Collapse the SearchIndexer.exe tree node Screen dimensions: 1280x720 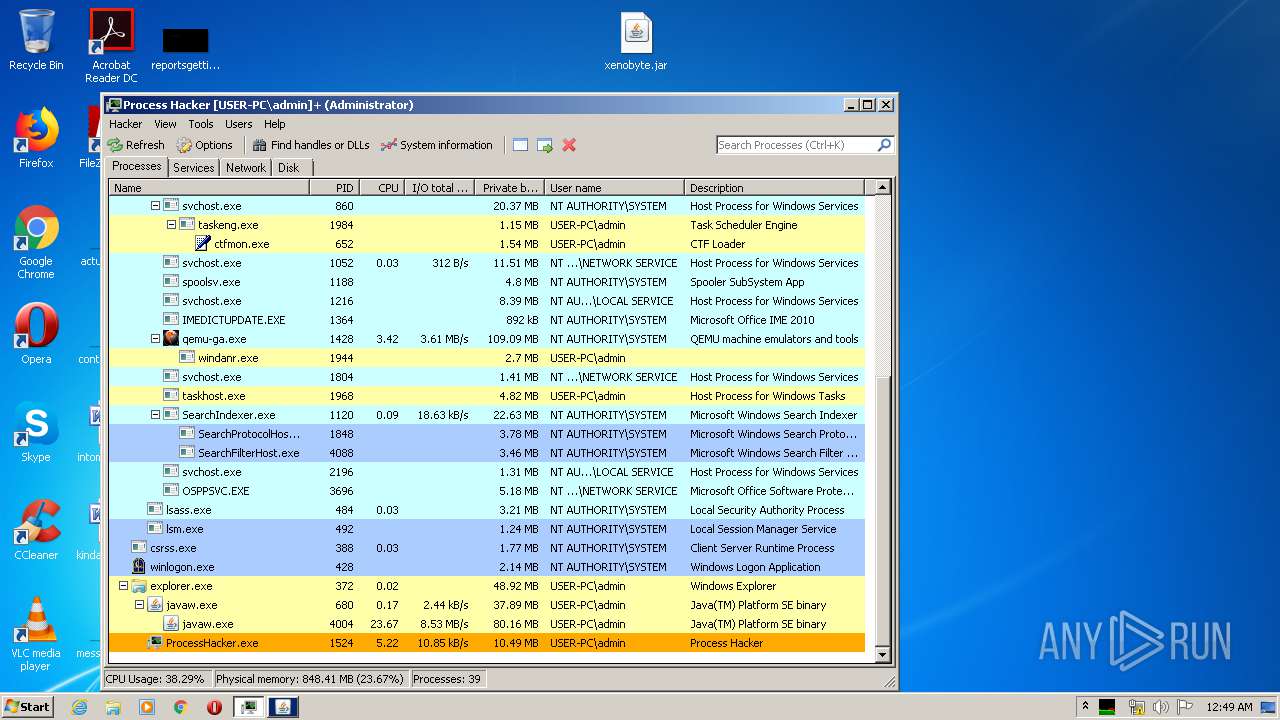coord(155,415)
